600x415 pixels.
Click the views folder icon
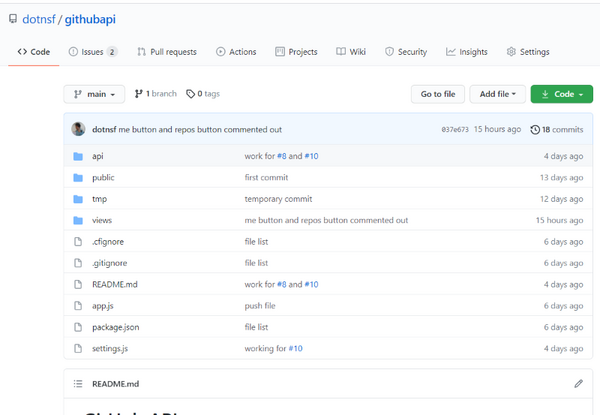(78, 220)
